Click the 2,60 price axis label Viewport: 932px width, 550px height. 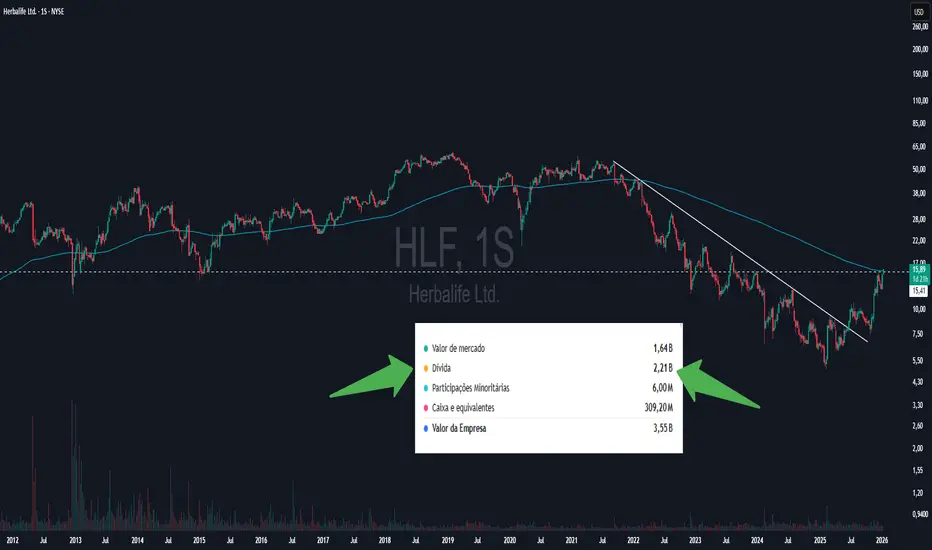[x=918, y=426]
